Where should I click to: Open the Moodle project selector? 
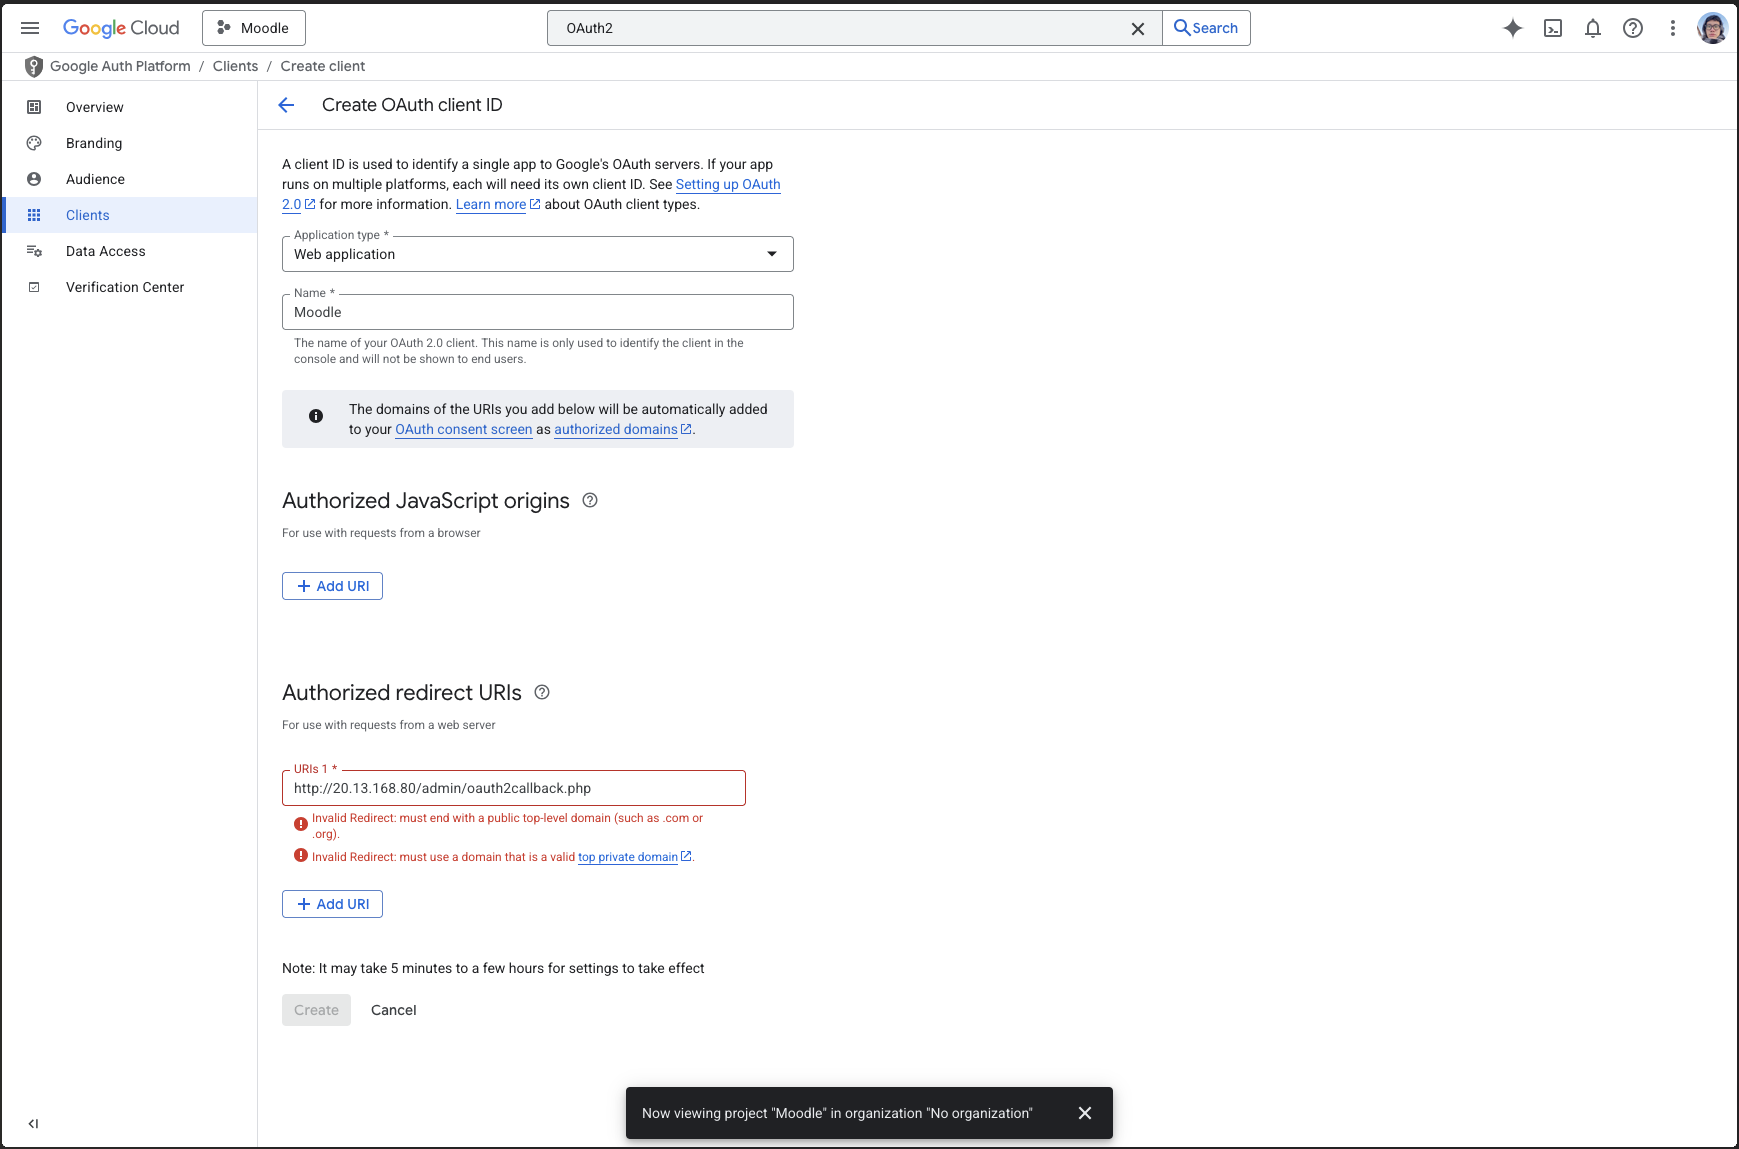coord(253,28)
